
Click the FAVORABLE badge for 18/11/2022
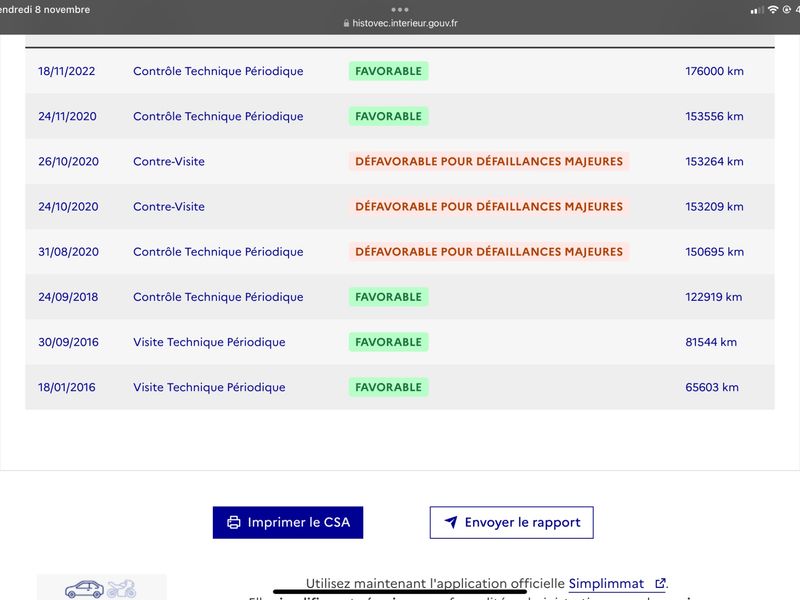[x=388, y=71]
